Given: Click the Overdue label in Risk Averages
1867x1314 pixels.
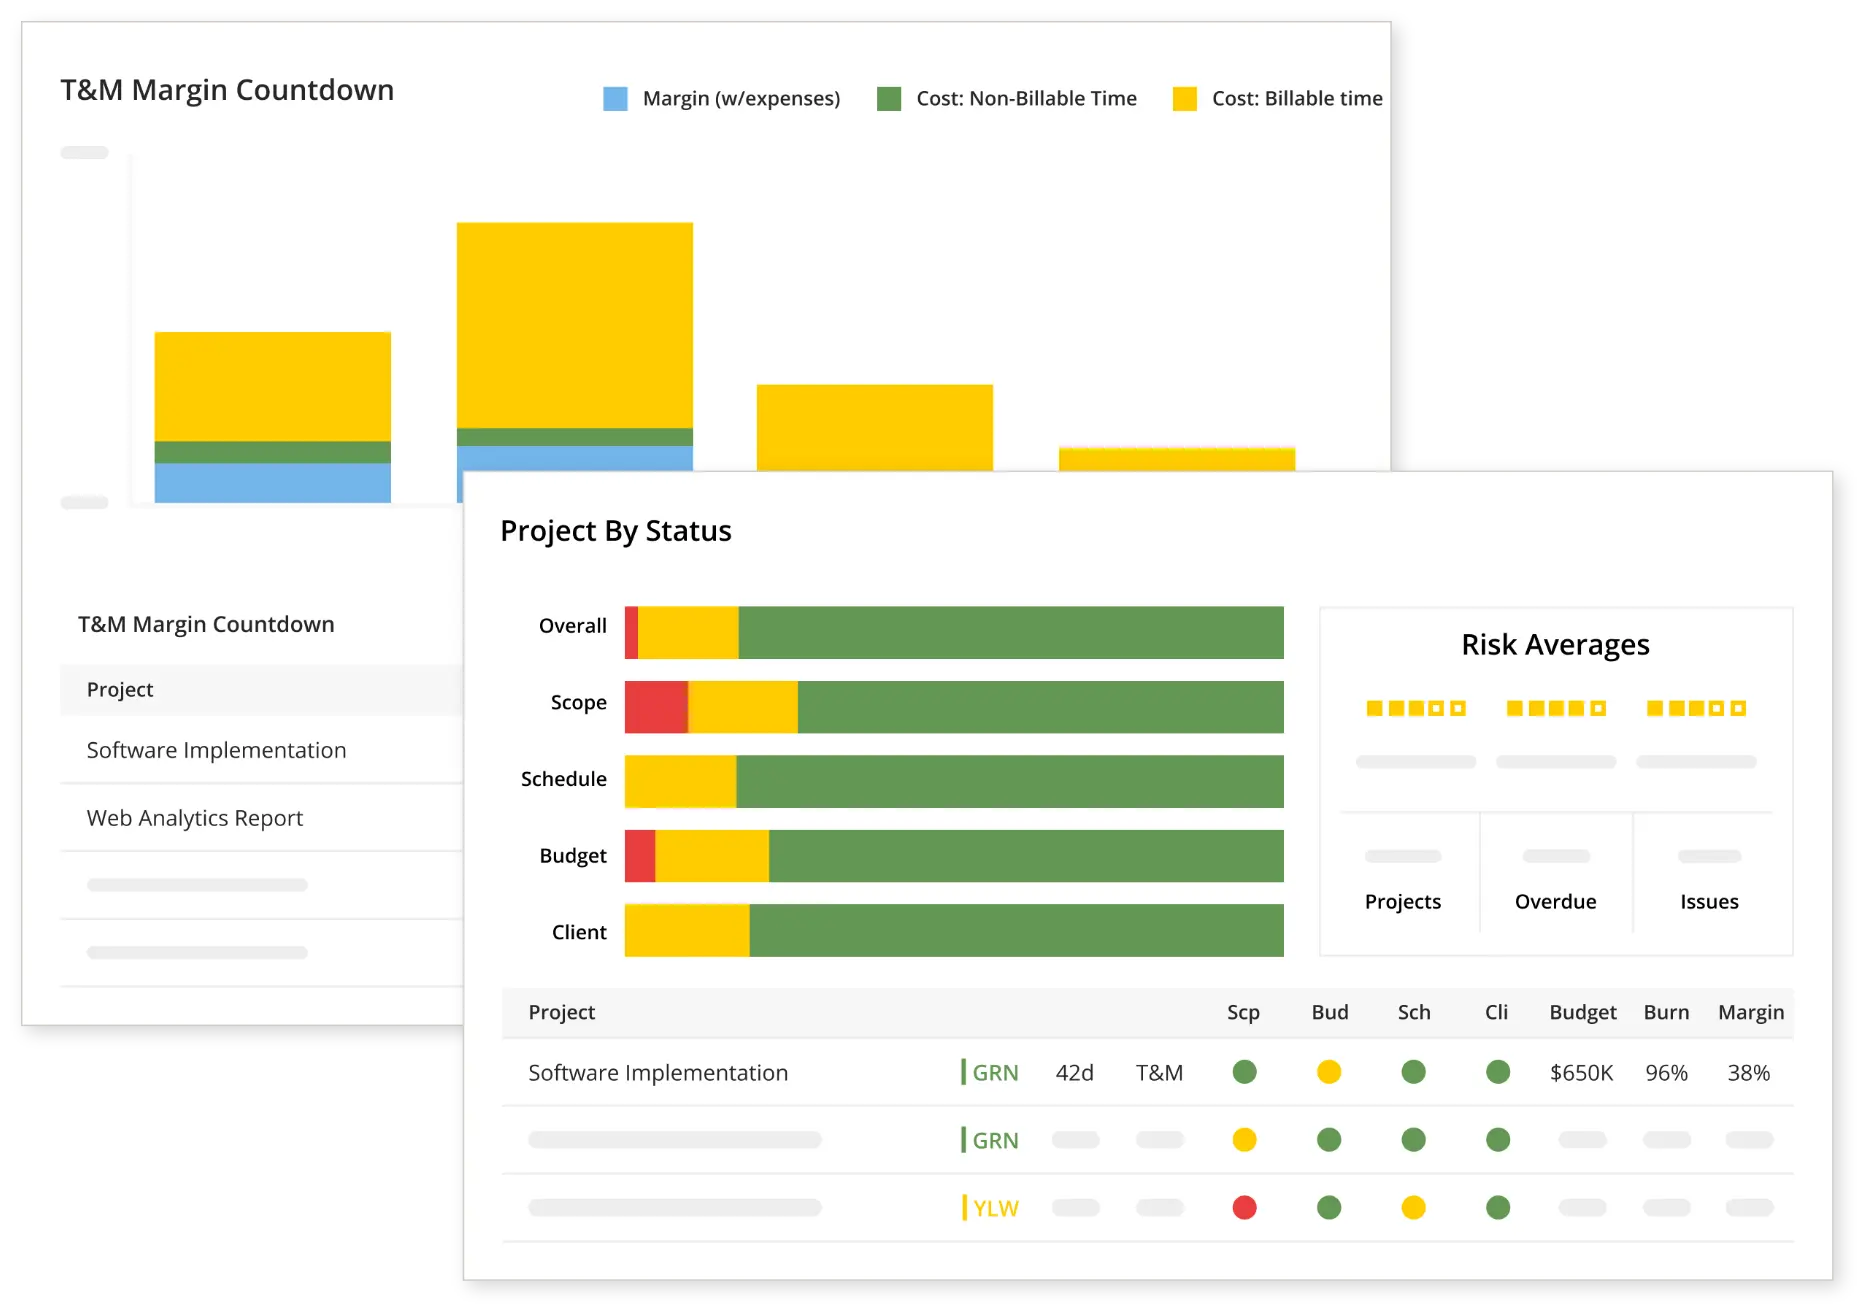Looking at the screenshot, I should tap(1556, 902).
